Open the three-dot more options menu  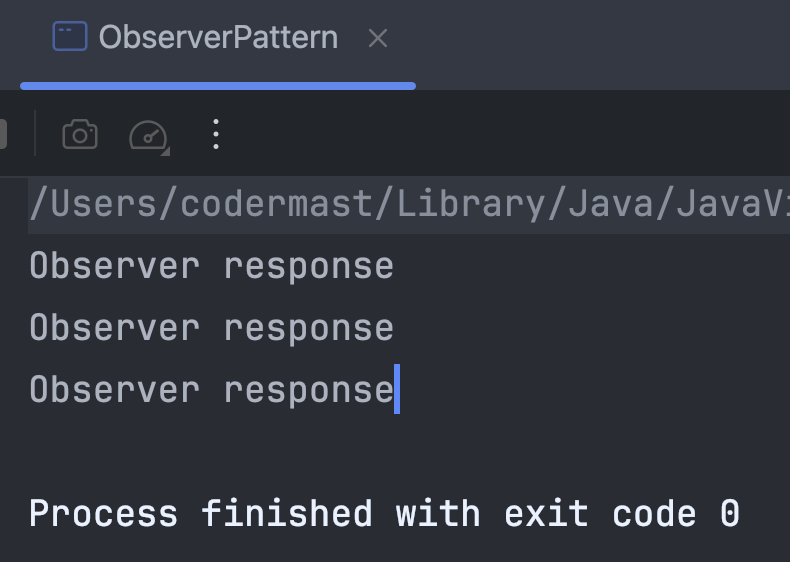(x=216, y=134)
